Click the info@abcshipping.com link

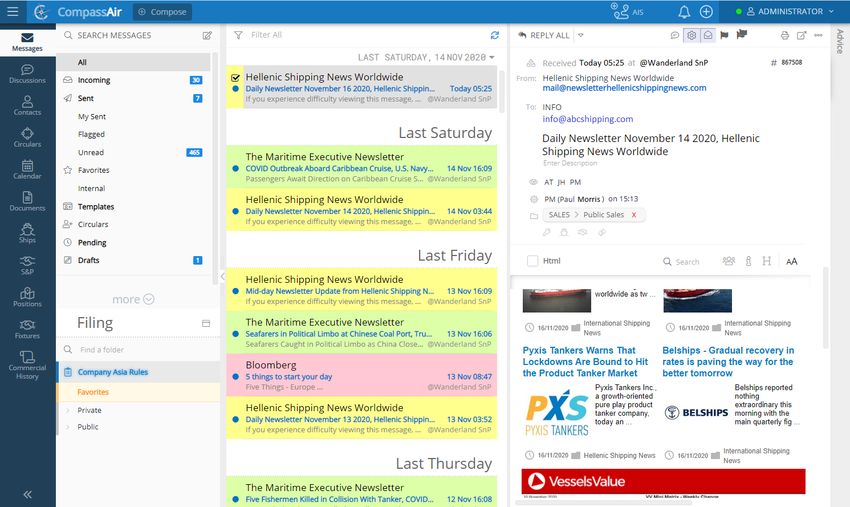(588, 119)
